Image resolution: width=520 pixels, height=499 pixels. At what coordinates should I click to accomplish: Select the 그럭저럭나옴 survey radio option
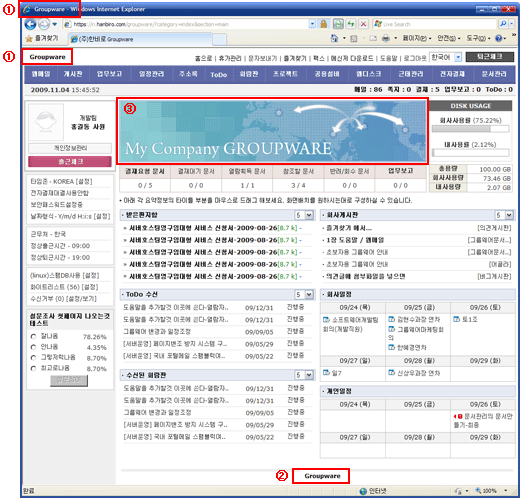tap(33, 358)
